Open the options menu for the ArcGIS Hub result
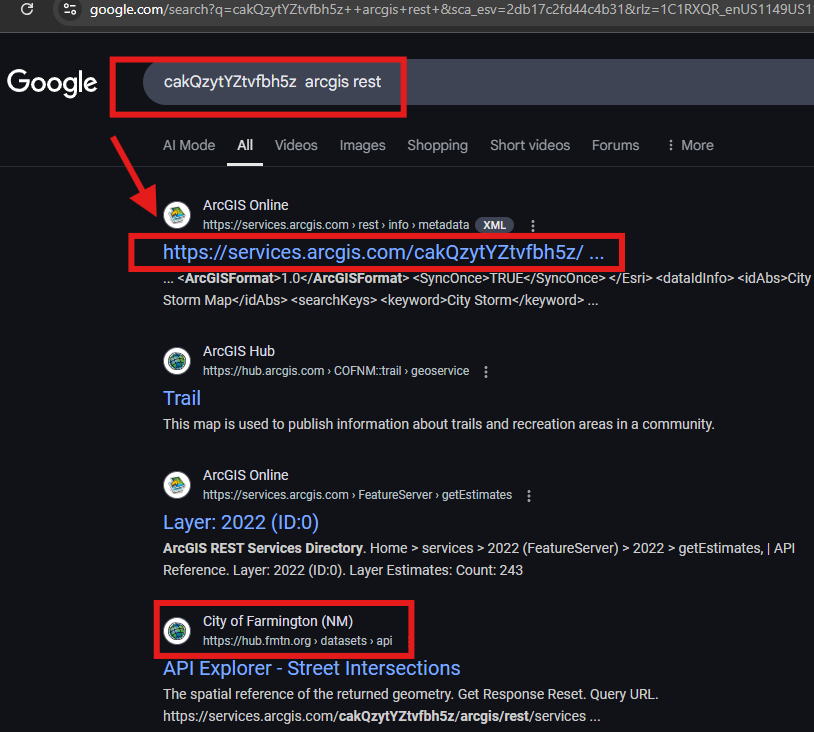Image resolution: width=814 pixels, height=732 pixels. [x=486, y=372]
